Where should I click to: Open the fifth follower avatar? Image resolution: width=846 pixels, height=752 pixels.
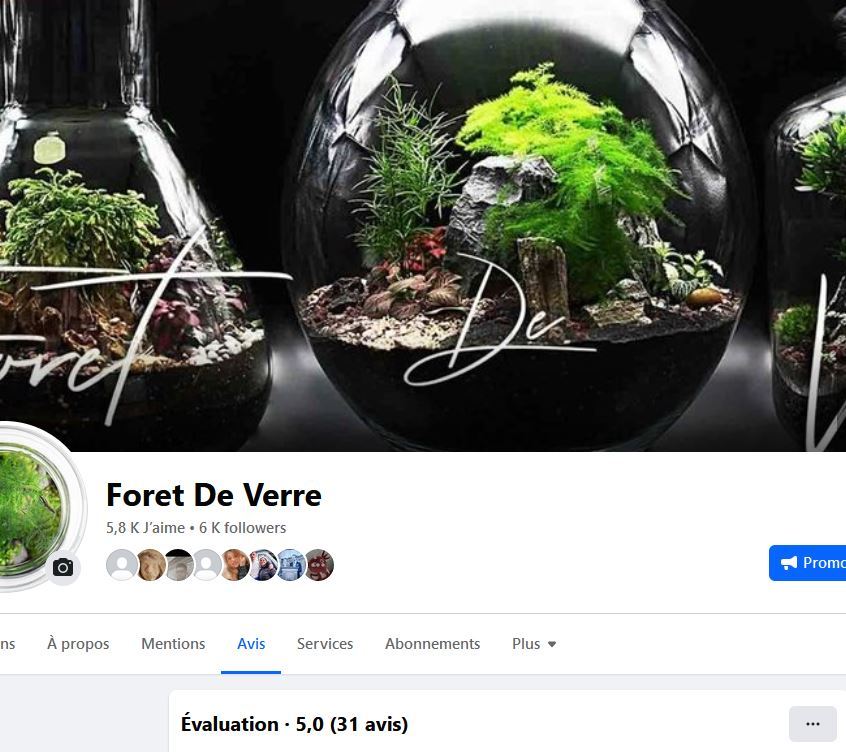(x=234, y=565)
